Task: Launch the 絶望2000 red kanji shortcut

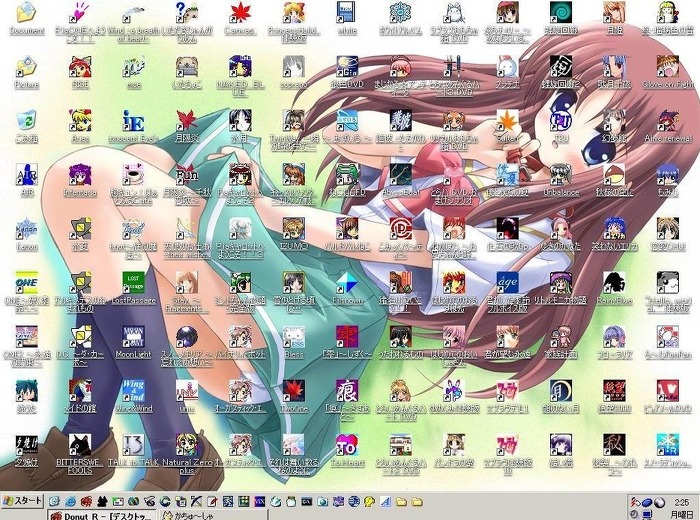Action: tap(614, 391)
